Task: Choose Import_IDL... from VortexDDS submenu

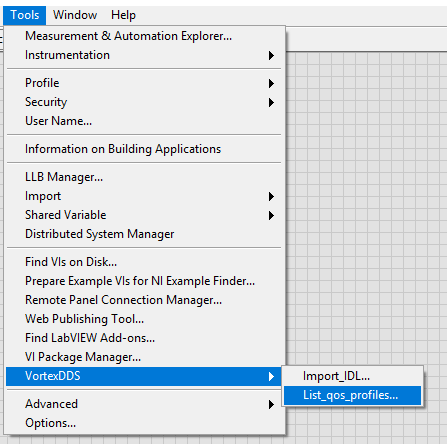Action: coord(353,376)
